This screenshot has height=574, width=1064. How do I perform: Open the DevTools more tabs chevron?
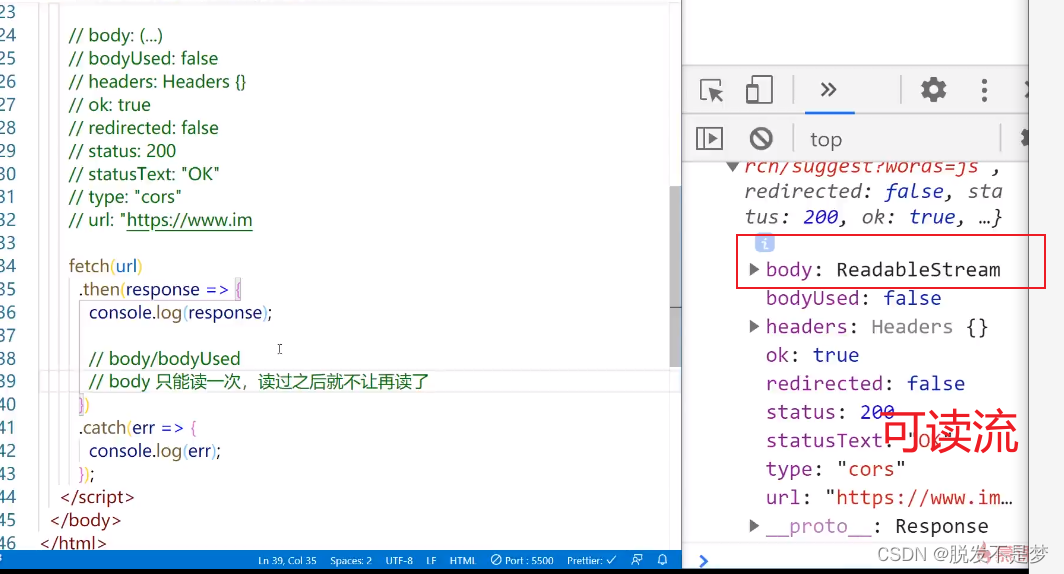[x=829, y=90]
